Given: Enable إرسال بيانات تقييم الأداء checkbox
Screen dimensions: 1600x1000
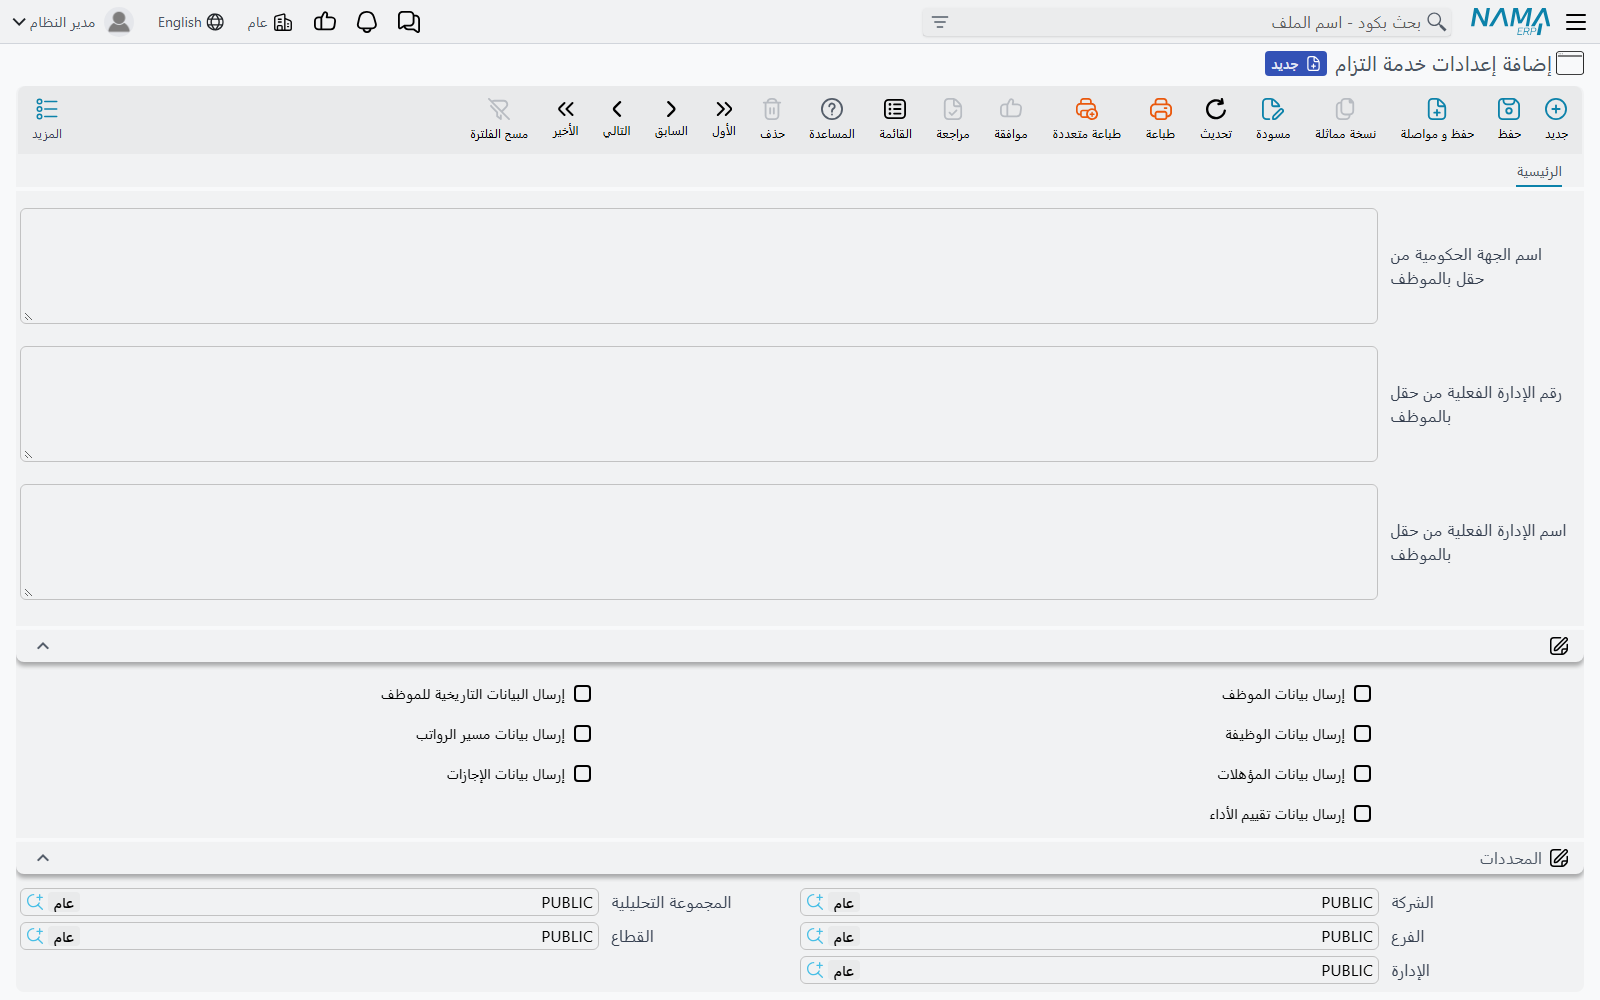Looking at the screenshot, I should click(x=1362, y=814).
